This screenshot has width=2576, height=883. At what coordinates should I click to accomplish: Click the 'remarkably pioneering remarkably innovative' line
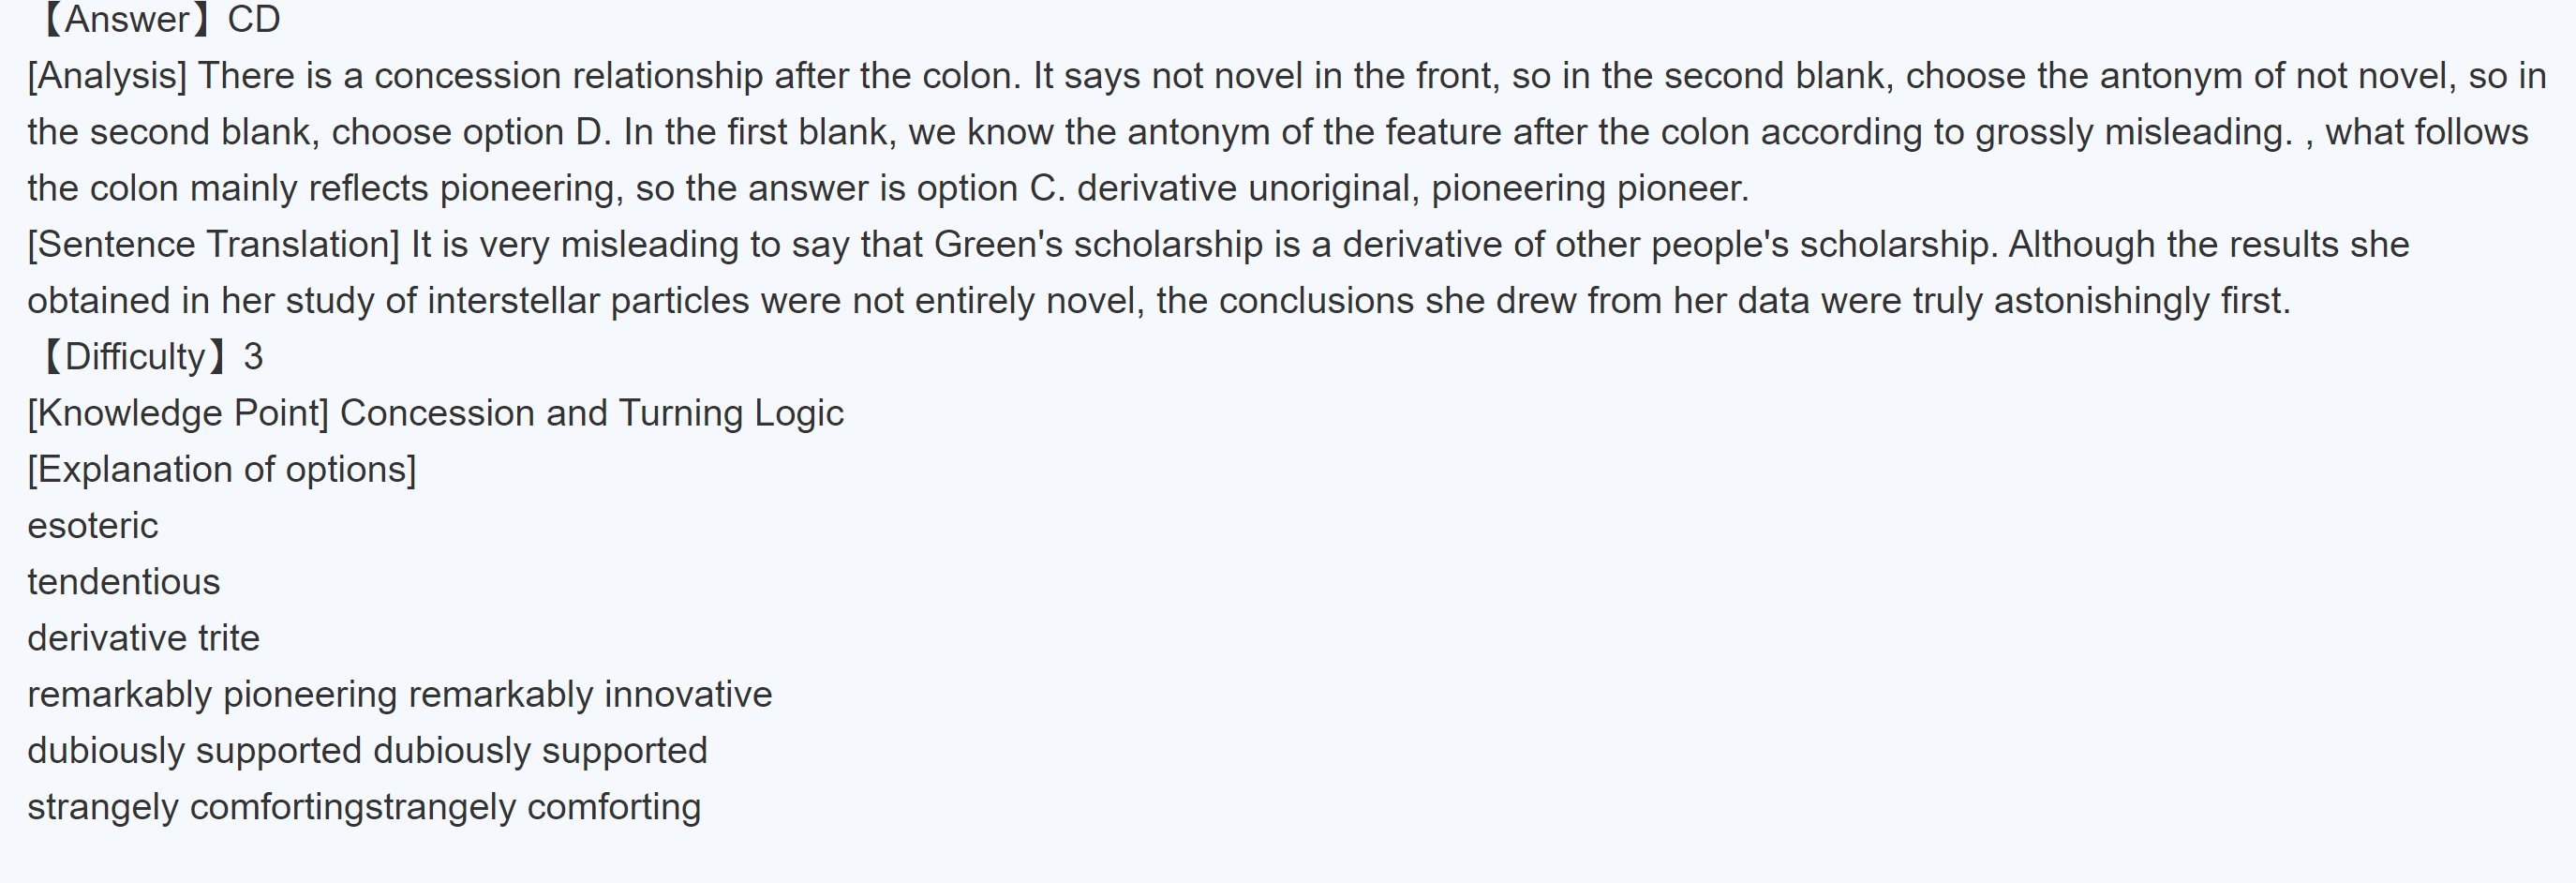tap(399, 695)
